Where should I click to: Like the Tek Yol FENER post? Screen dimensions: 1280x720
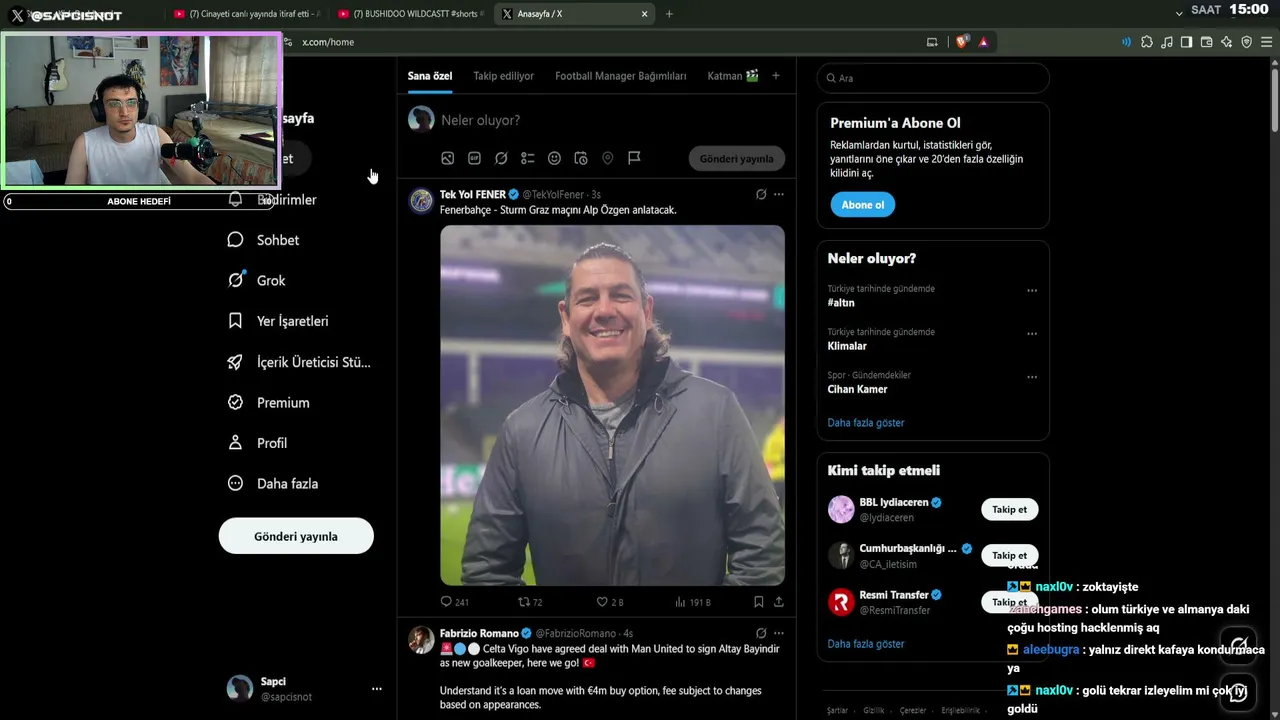(610, 602)
